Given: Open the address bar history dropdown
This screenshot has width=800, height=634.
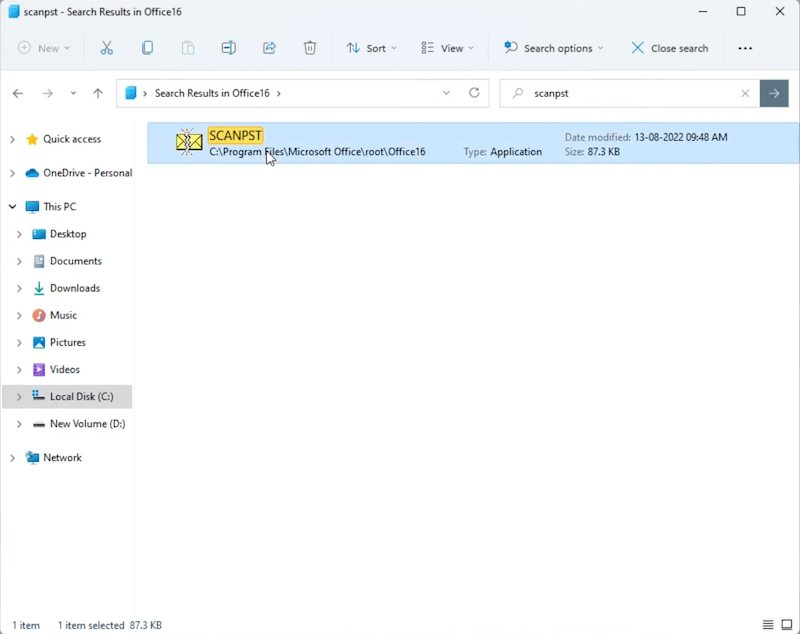Looking at the screenshot, I should pos(446,93).
